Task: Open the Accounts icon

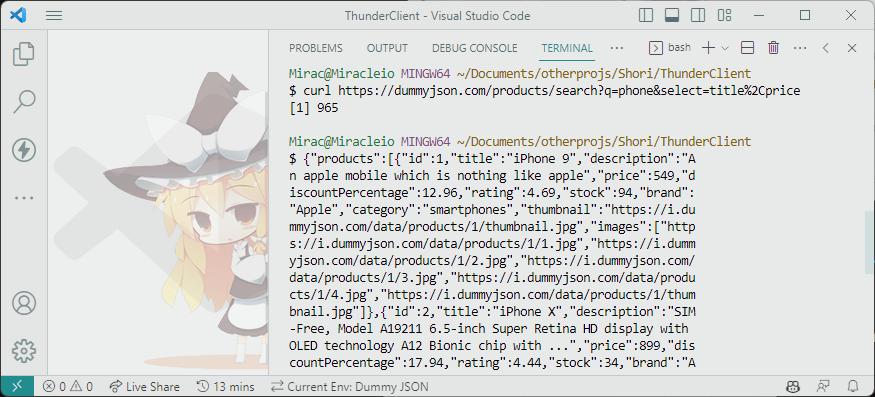Action: [x=23, y=303]
